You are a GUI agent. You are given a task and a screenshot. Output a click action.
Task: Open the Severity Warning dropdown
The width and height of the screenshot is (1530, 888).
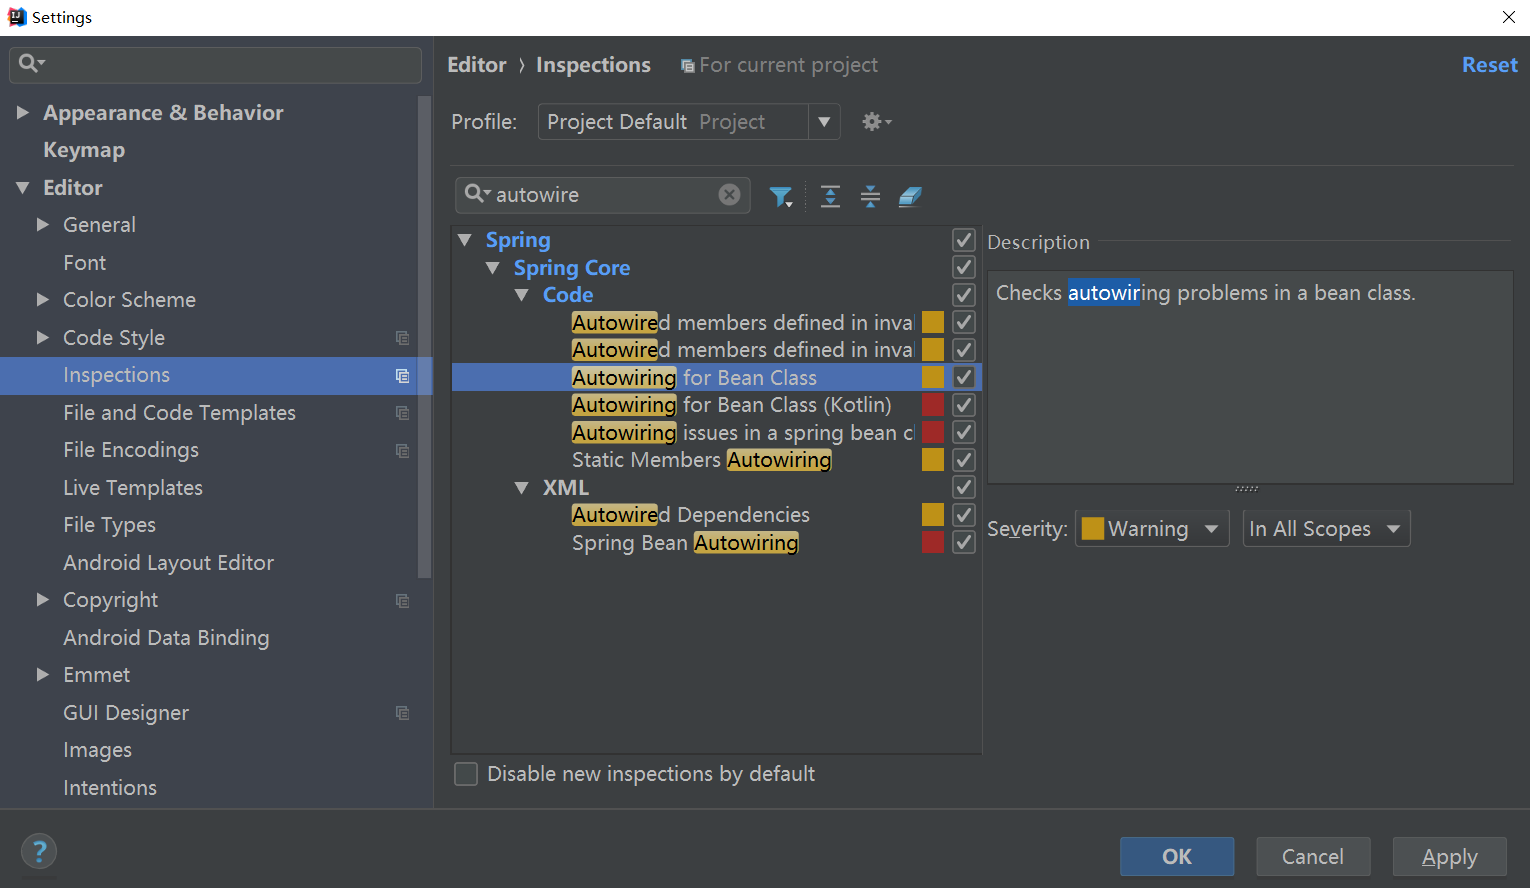pos(1152,529)
